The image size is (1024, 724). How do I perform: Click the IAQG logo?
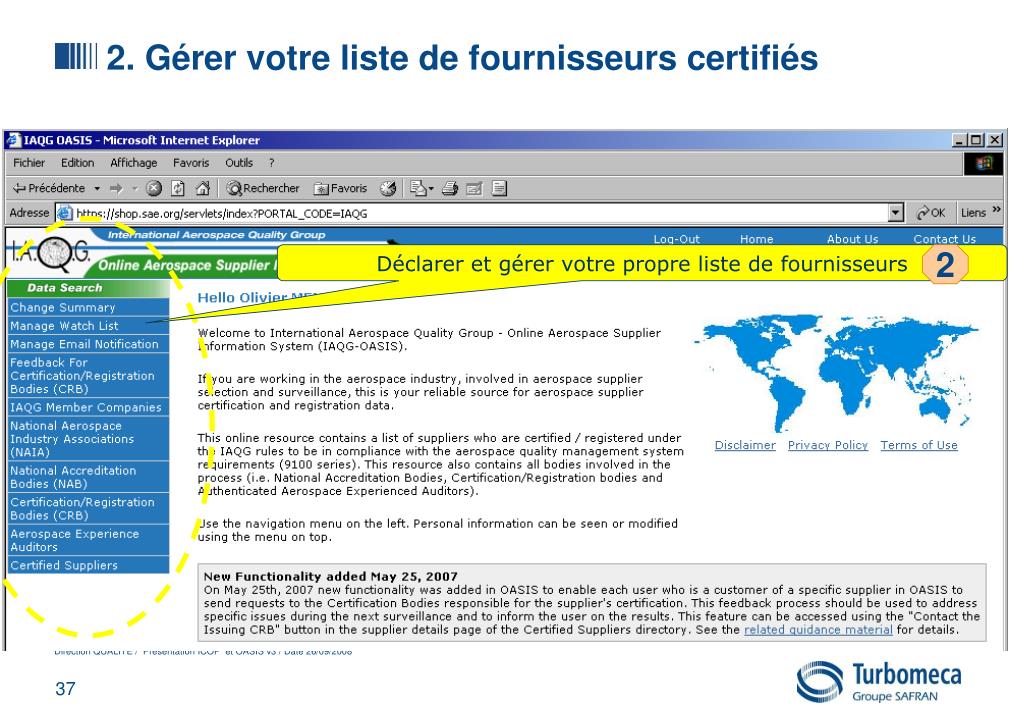click(x=49, y=253)
